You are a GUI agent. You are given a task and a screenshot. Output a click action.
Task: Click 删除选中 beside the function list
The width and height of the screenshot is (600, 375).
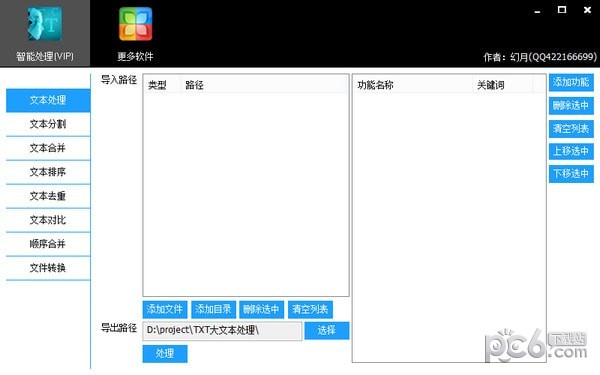(571, 106)
